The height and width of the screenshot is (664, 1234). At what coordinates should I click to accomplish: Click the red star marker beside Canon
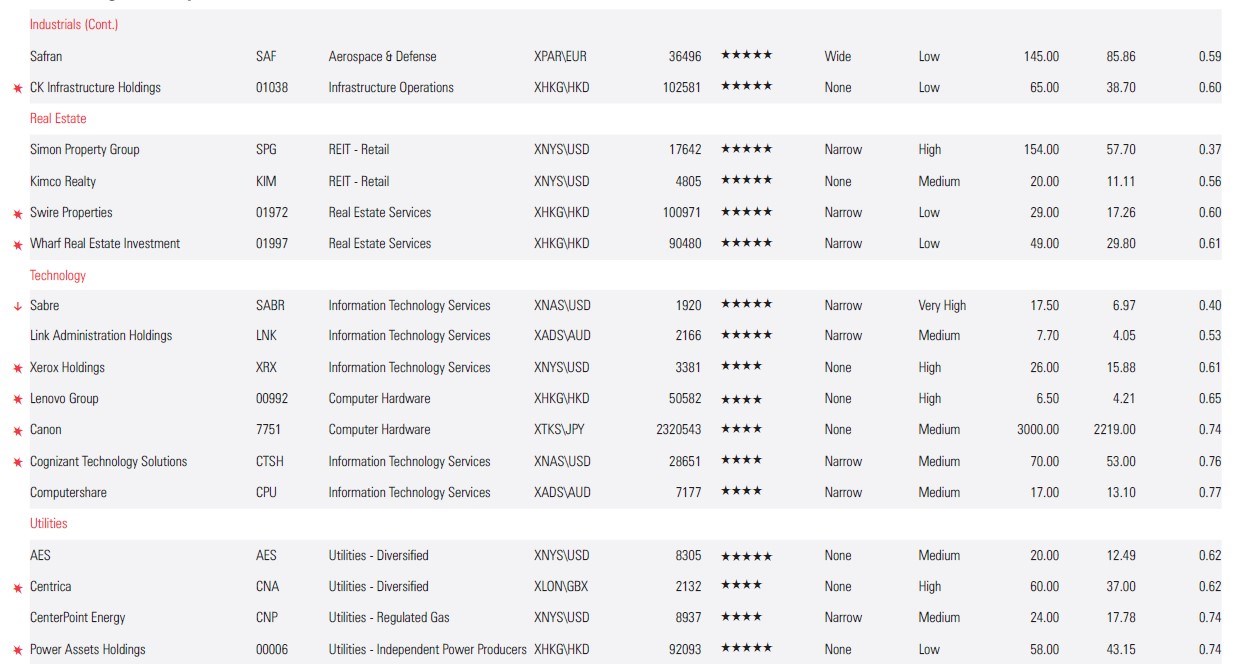click(17, 430)
